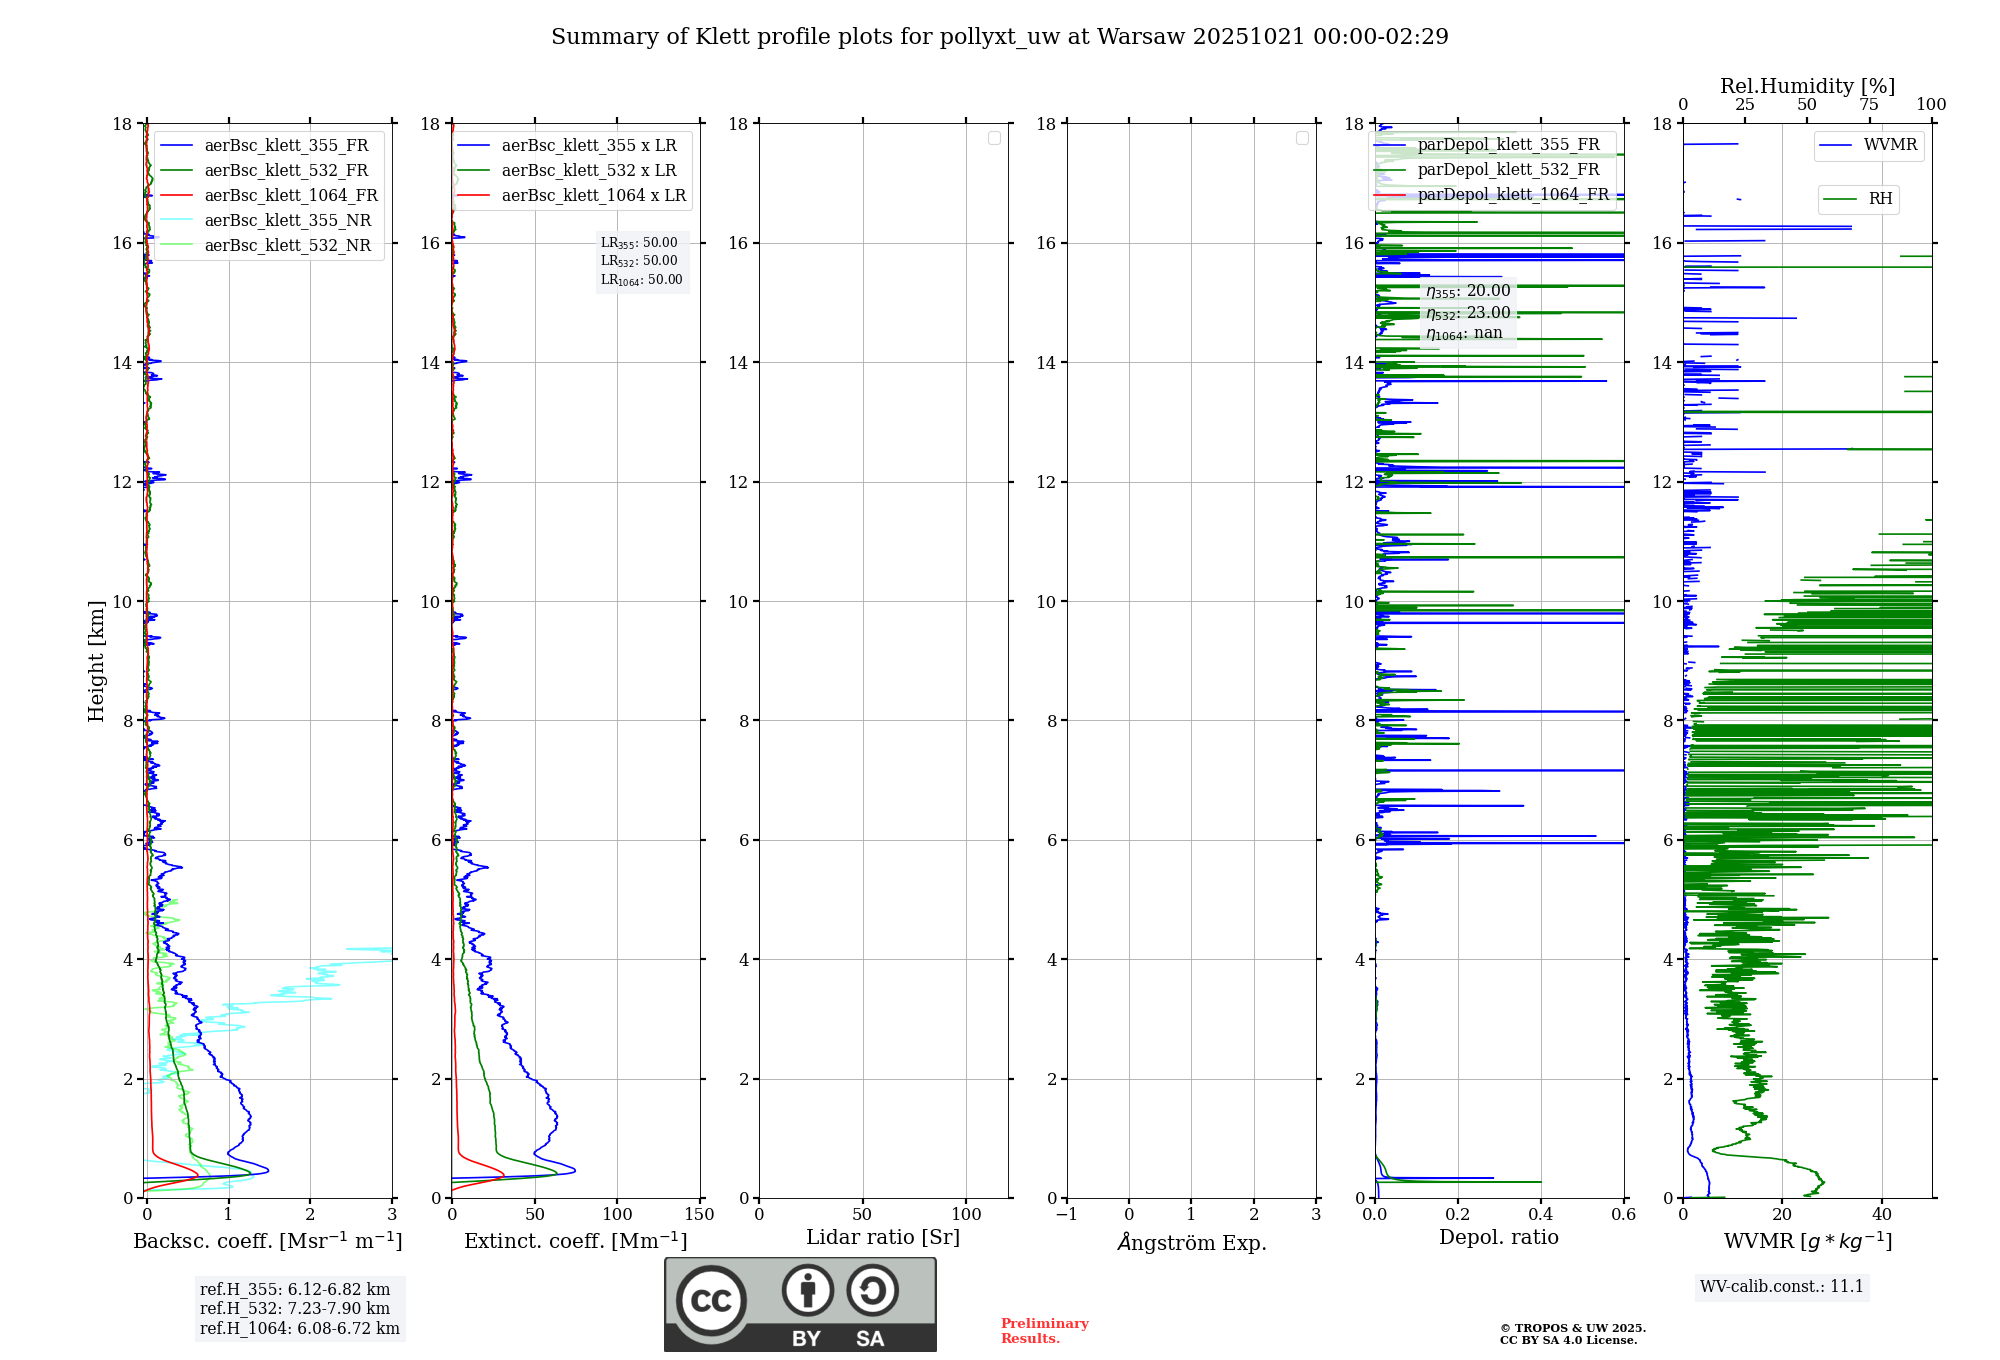Image resolution: width=2000 pixels, height=1360 pixels.
Task: Click the red aerBsc_klett_1064_FR legend entry
Action: pos(290,196)
